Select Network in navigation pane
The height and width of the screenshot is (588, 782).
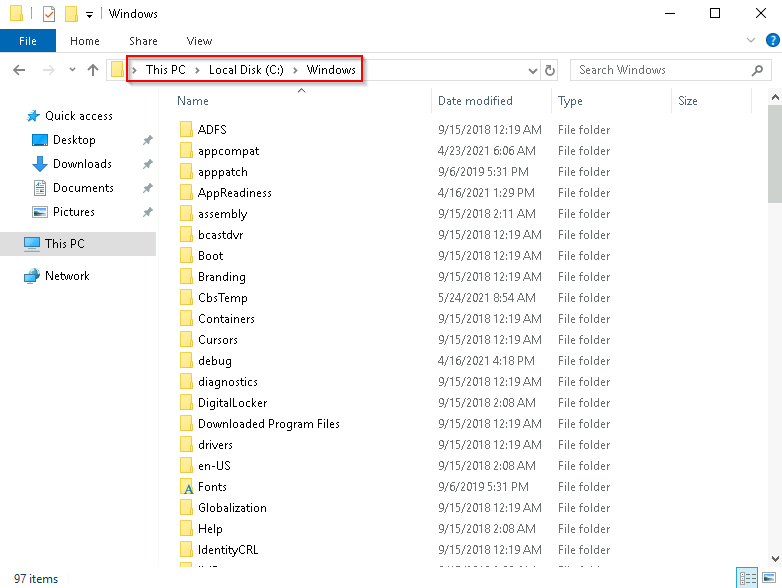coord(67,276)
